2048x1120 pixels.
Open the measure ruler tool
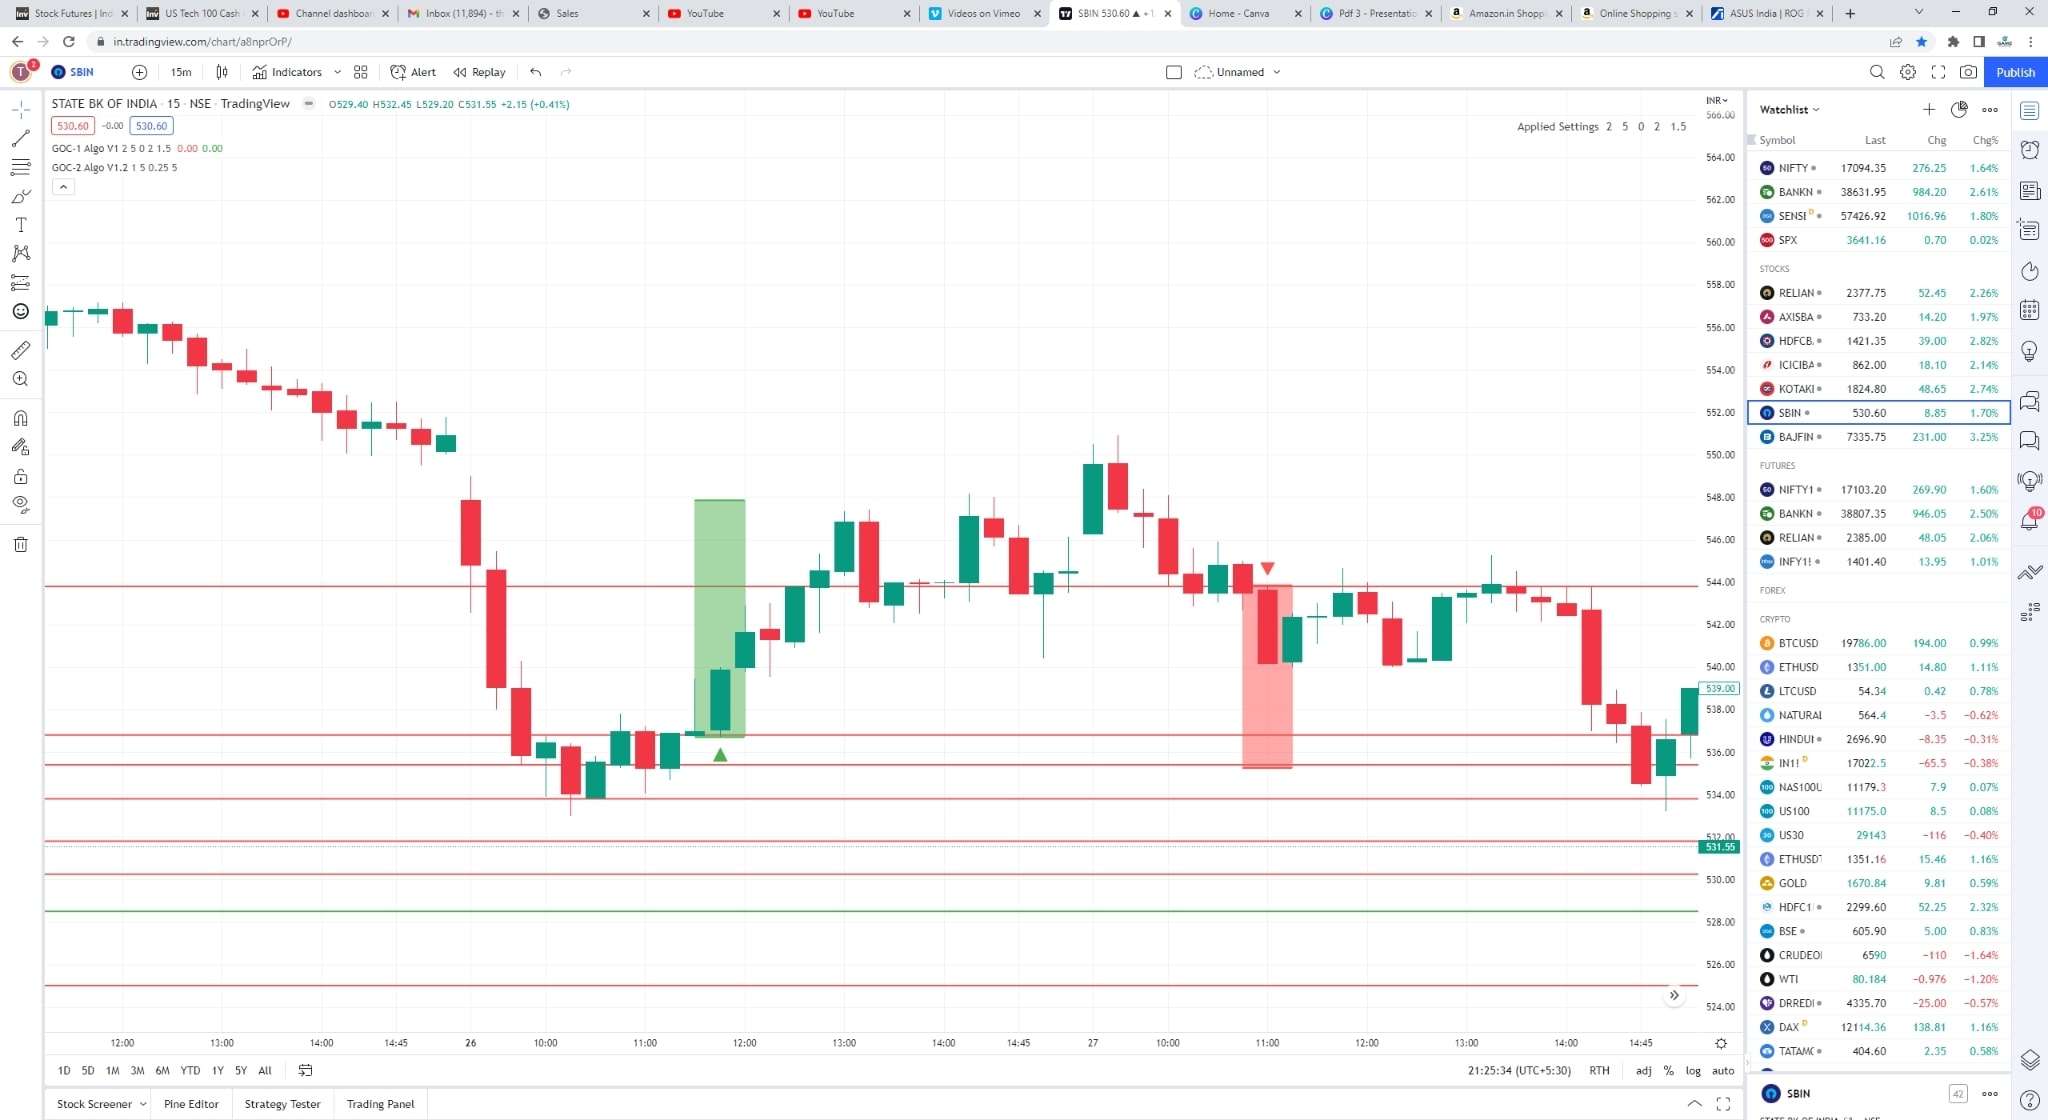click(20, 350)
